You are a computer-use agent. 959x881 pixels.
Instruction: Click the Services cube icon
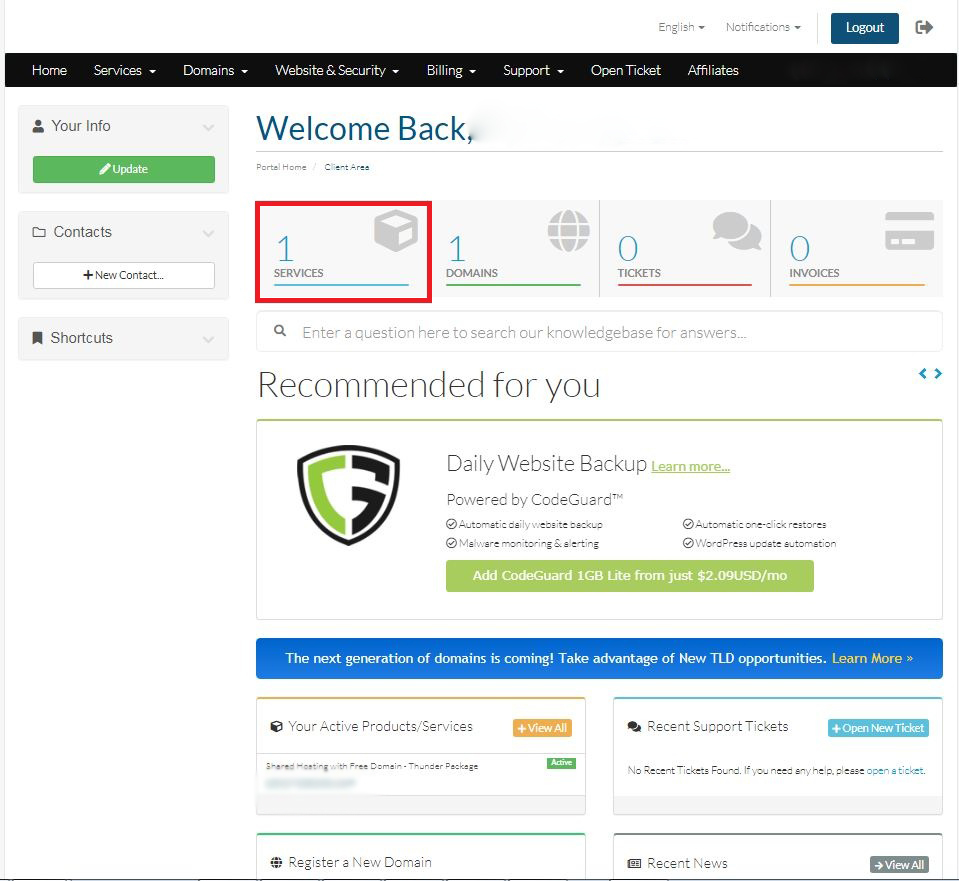[x=395, y=231]
